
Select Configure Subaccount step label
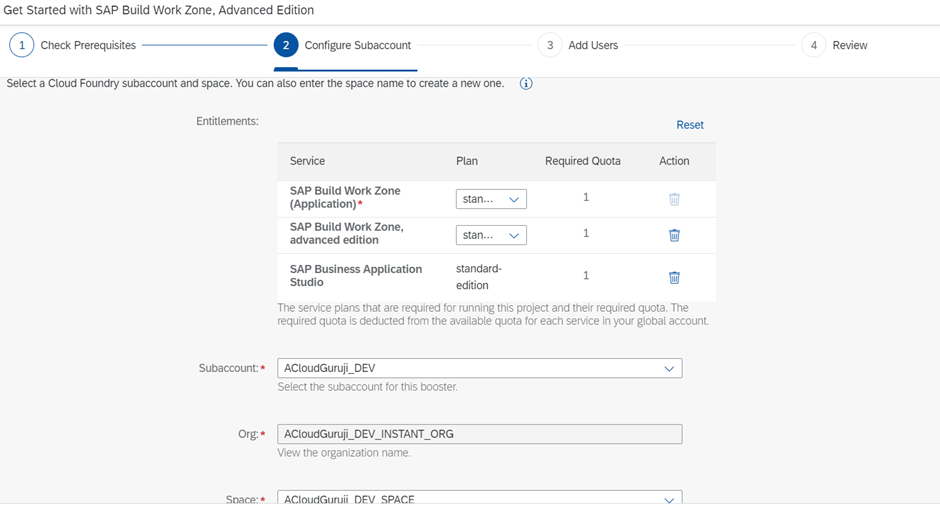357,46
